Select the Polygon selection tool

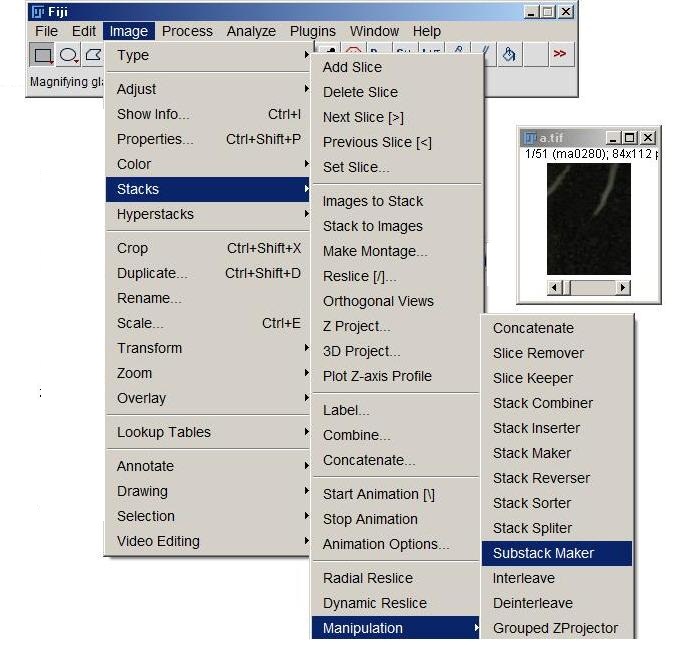click(x=93, y=55)
